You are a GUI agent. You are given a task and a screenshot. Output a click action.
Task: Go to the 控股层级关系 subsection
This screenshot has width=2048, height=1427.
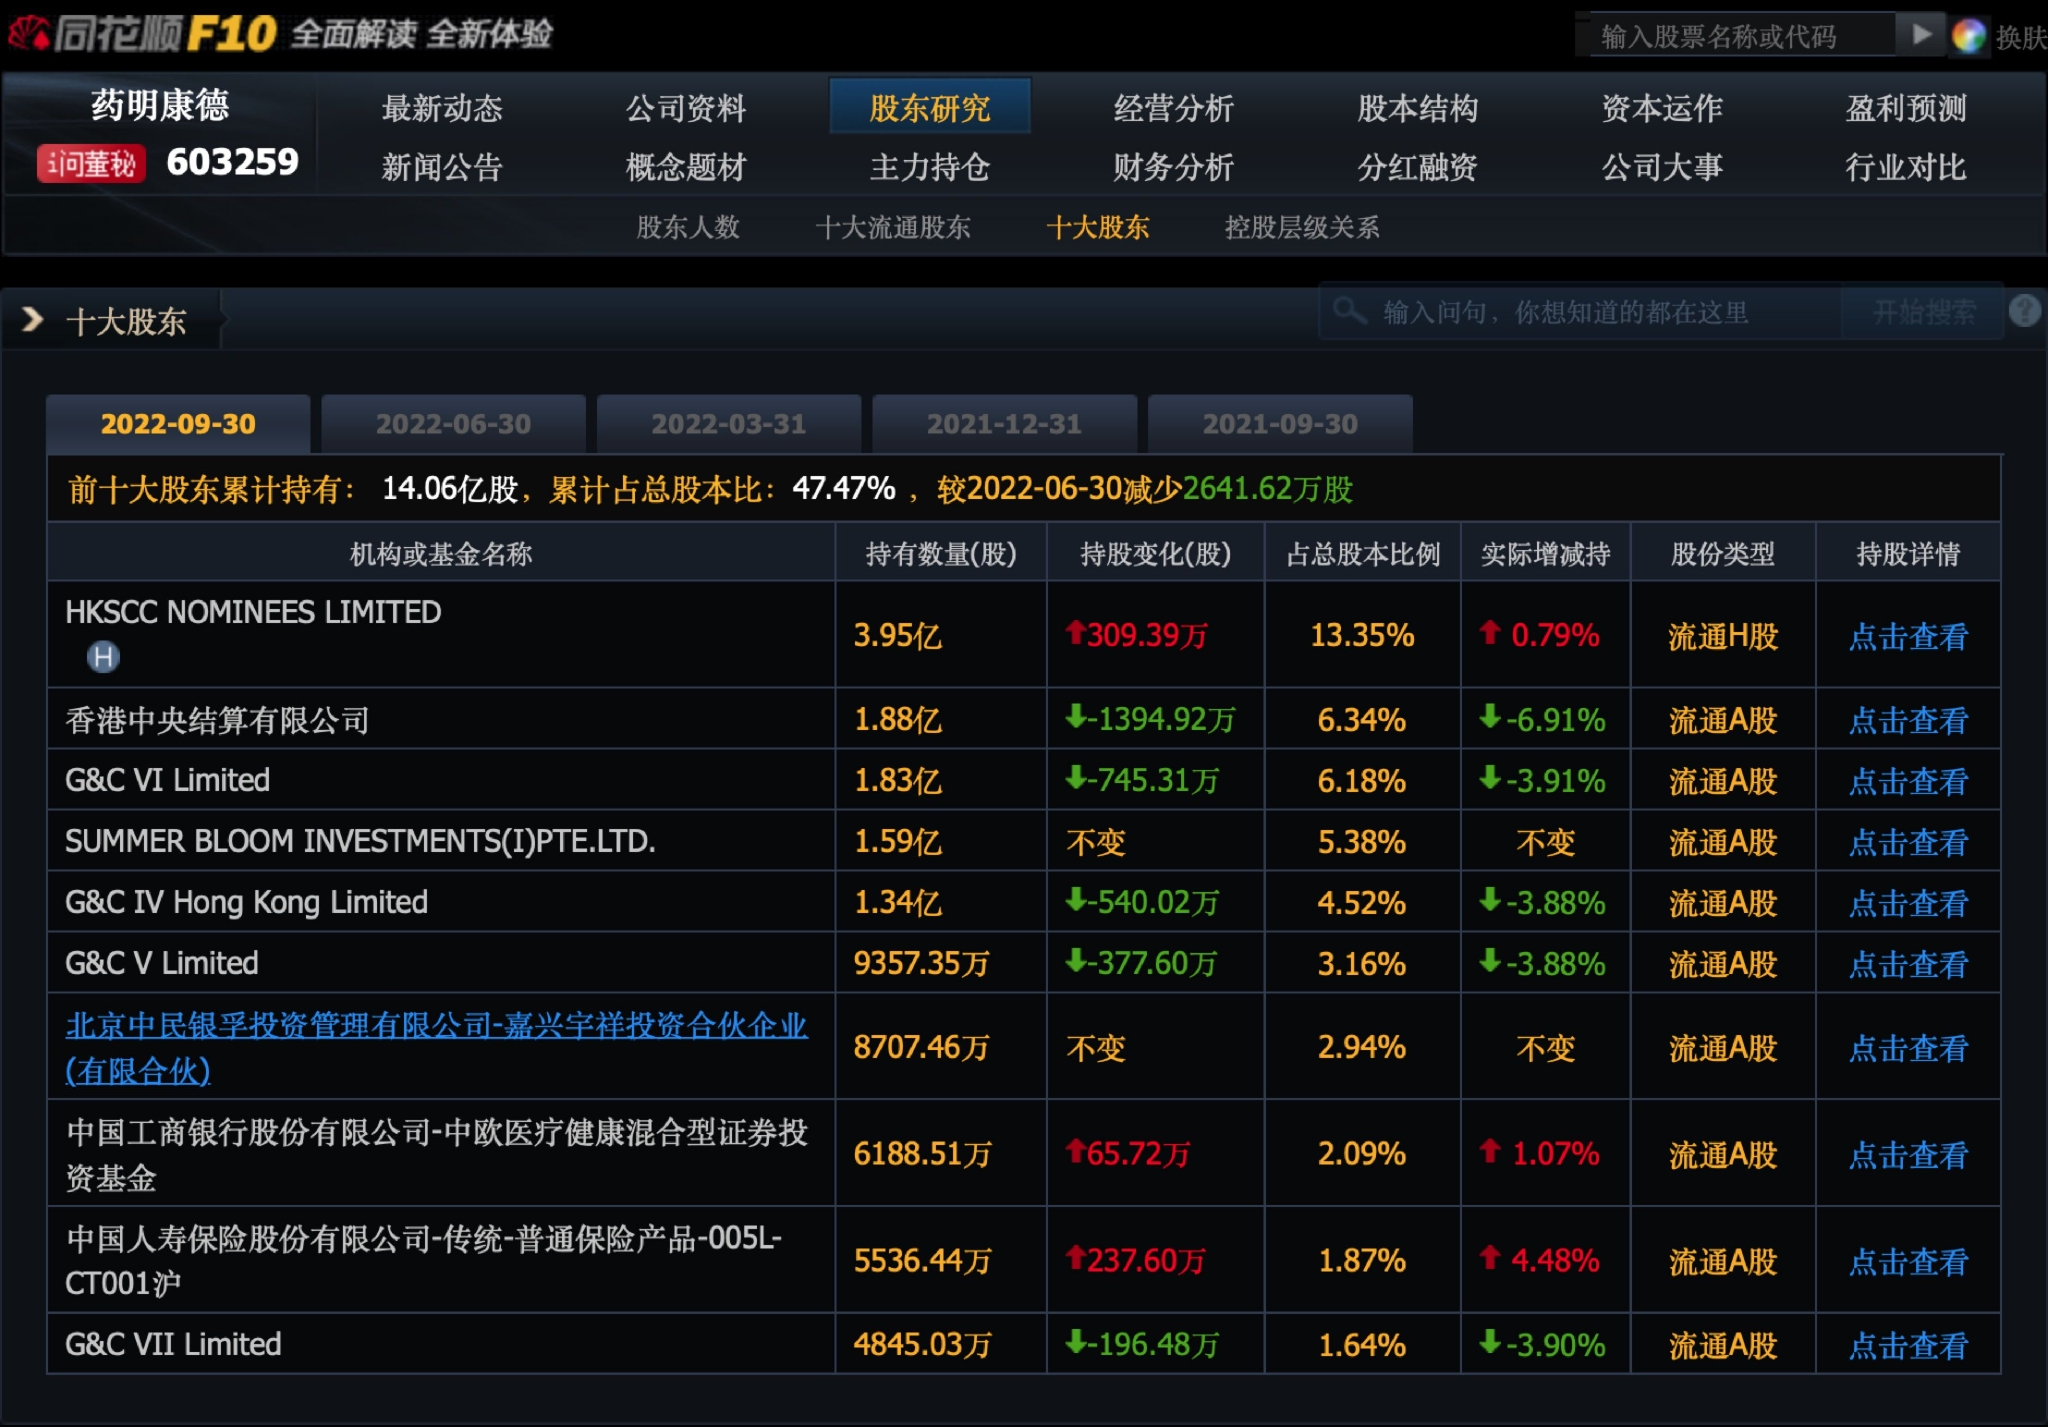[1302, 227]
